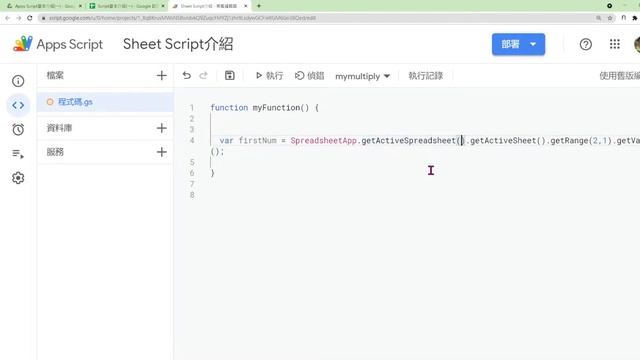Go forward in browser history
This screenshot has height=360, width=640.
click(x=19, y=18)
